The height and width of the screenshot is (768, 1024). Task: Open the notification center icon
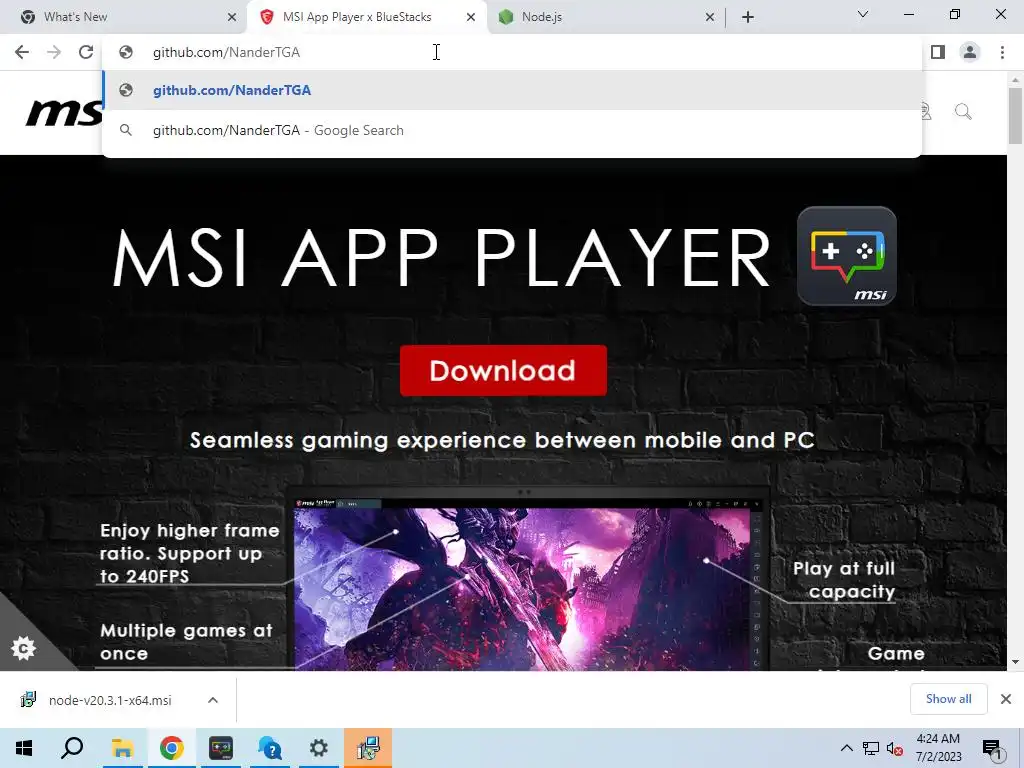pyautogui.click(x=992, y=748)
